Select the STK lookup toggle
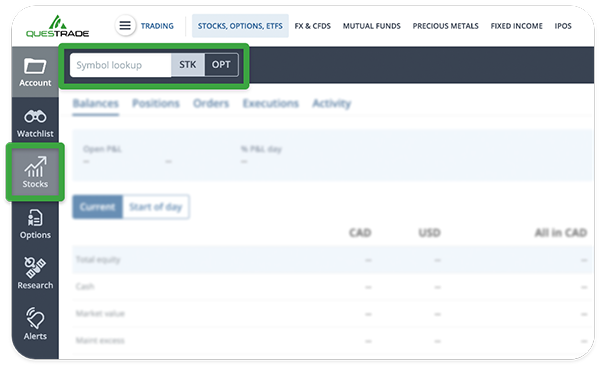600x365 pixels. (188, 65)
